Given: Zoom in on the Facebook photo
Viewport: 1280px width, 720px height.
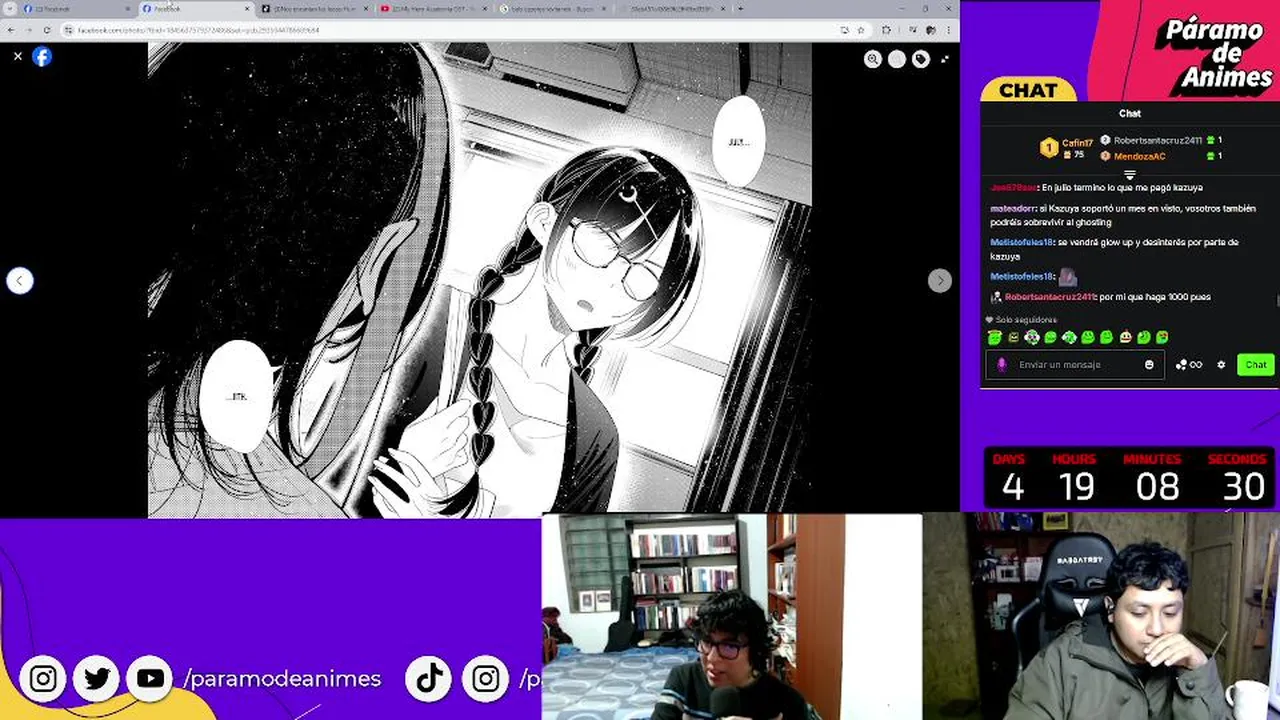Looking at the screenshot, I should 873,60.
